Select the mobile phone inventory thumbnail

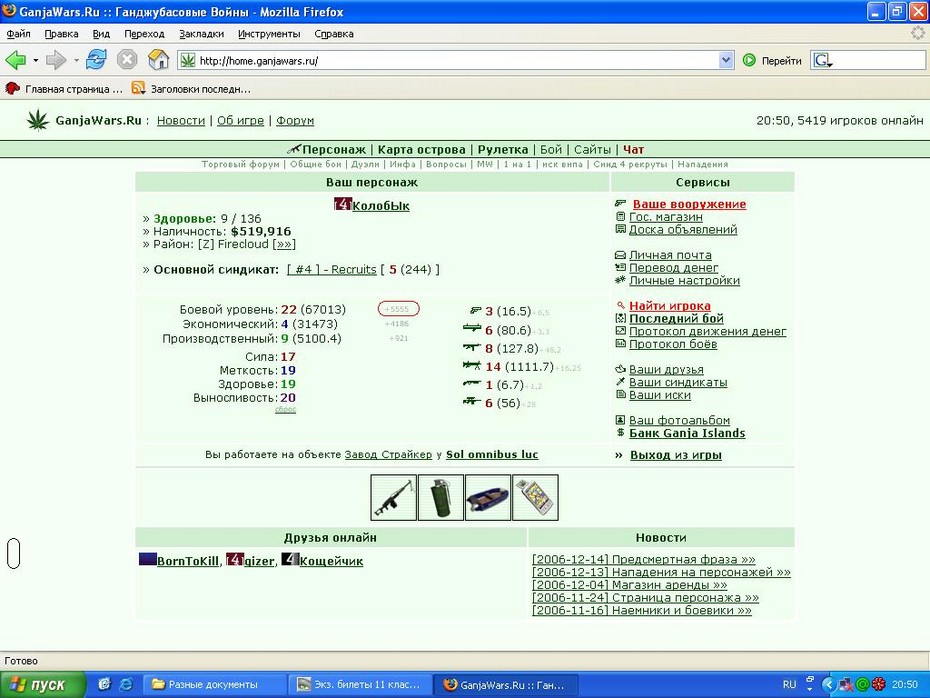click(x=535, y=498)
